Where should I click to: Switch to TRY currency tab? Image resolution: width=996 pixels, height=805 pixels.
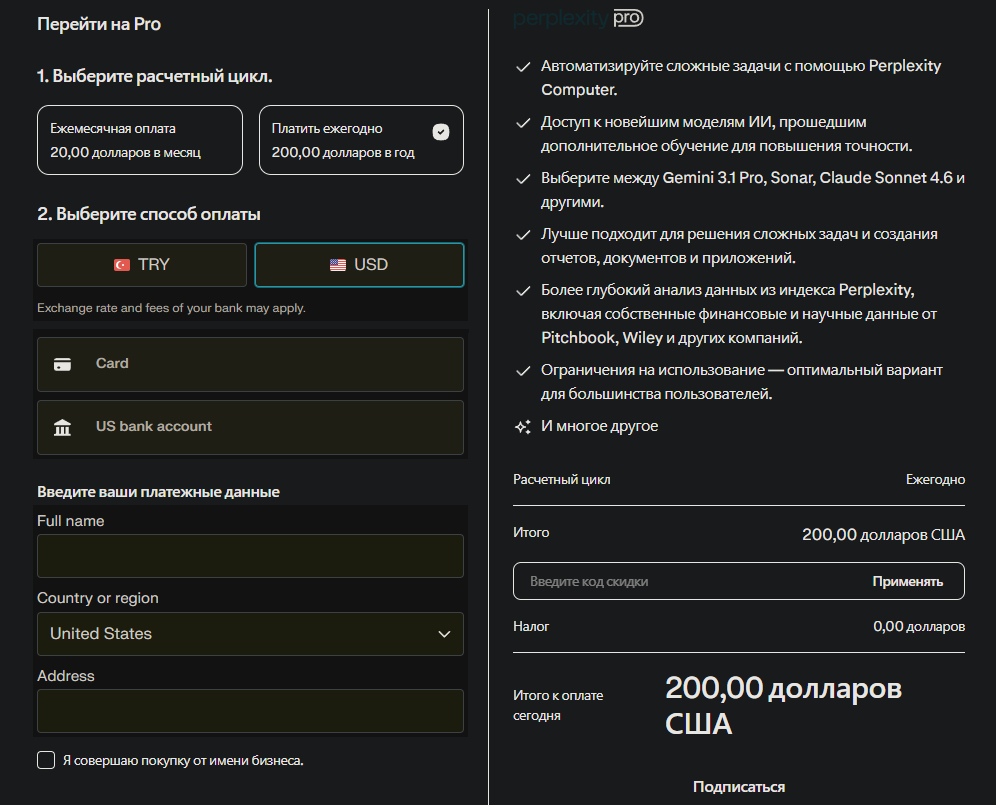click(142, 265)
